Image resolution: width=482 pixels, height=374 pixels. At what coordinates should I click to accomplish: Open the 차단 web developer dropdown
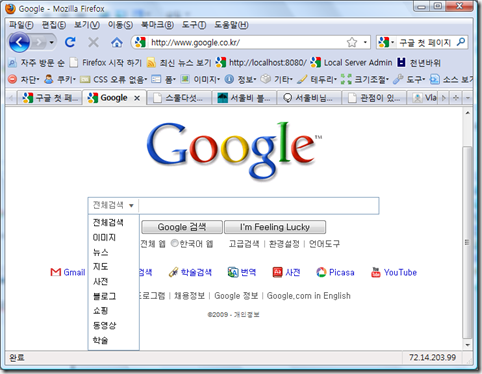(24, 79)
